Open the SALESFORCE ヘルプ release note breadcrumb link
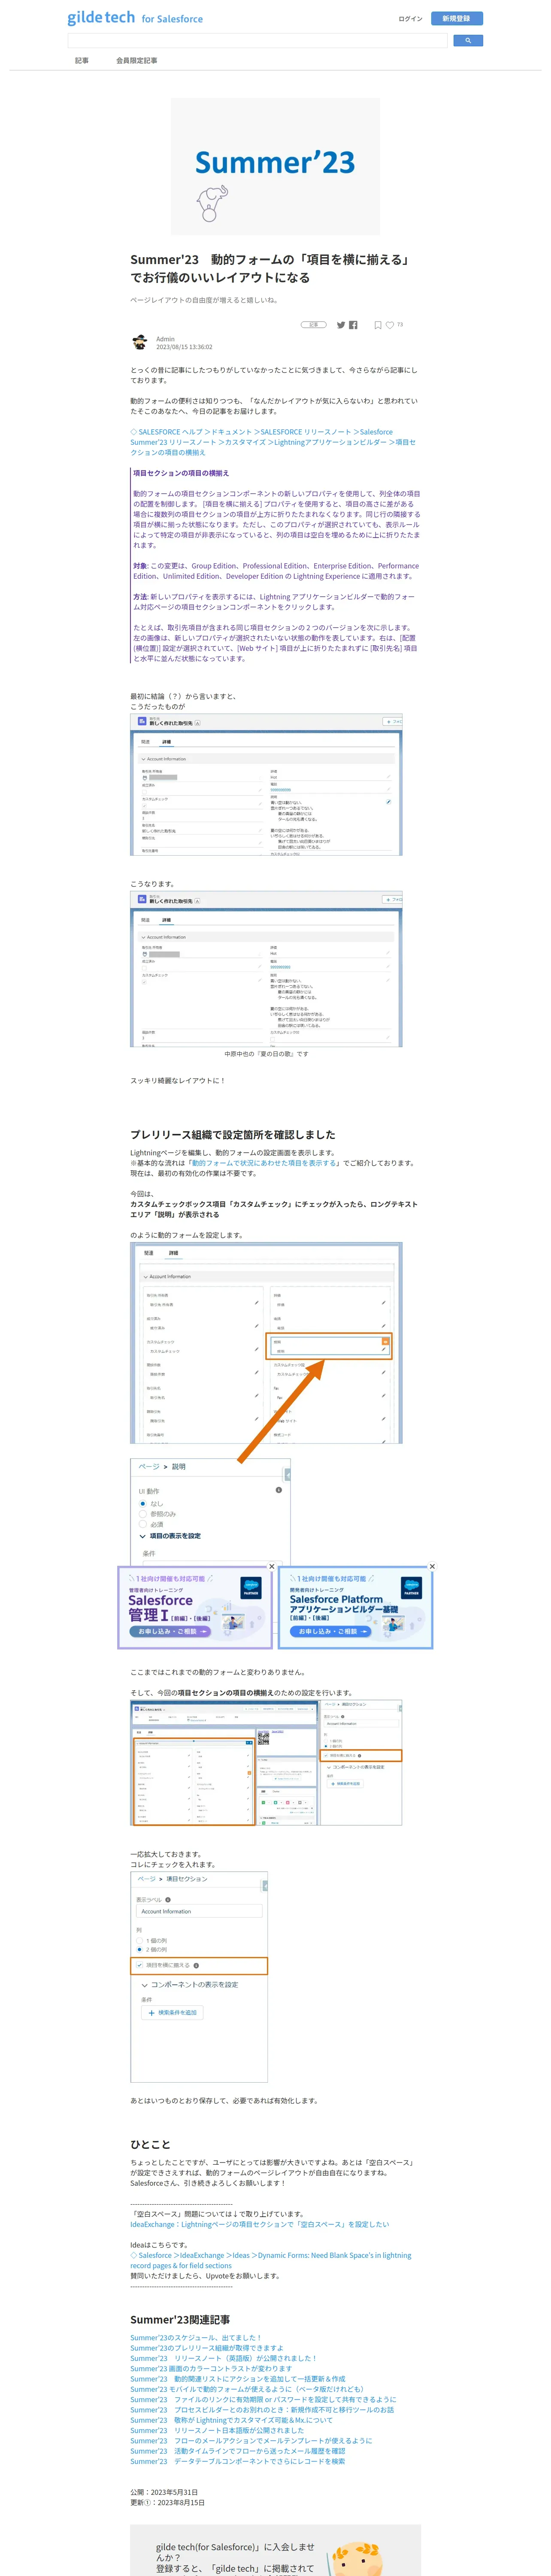The image size is (551, 2576). coord(273,442)
